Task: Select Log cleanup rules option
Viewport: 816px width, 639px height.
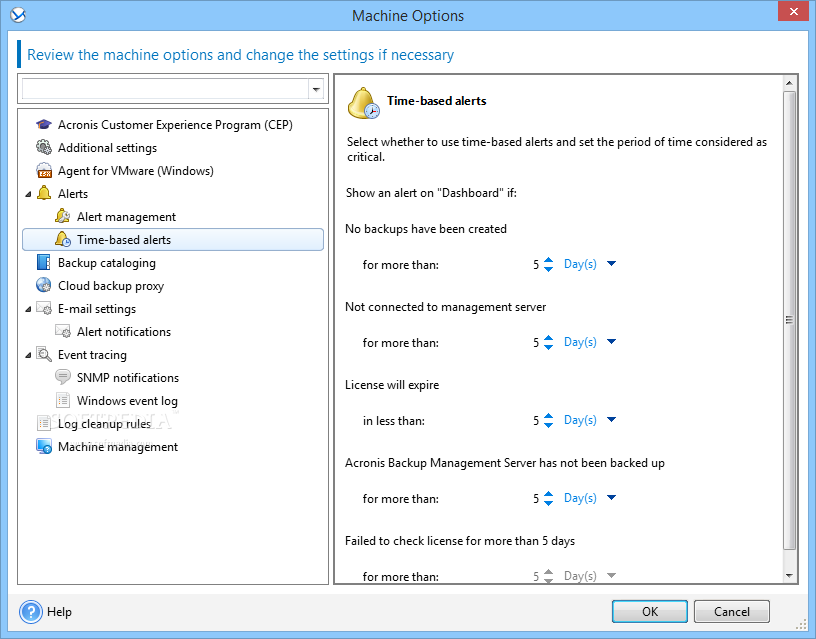Action: pos(104,424)
